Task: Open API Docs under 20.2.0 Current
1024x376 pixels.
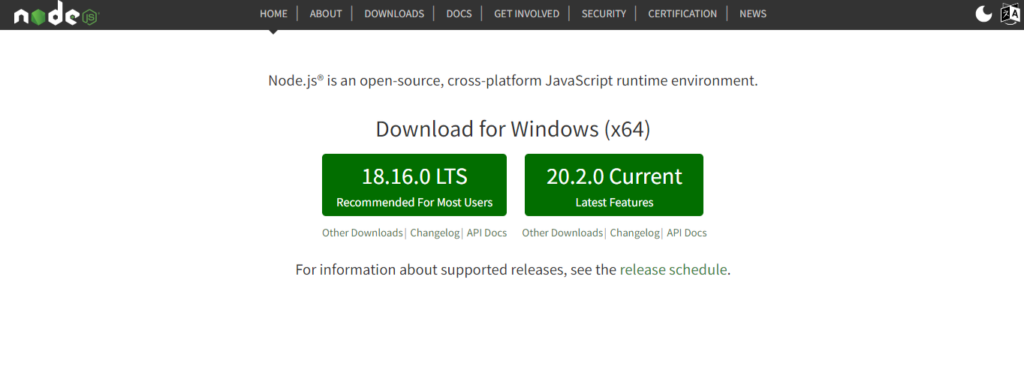Action: coord(686,233)
